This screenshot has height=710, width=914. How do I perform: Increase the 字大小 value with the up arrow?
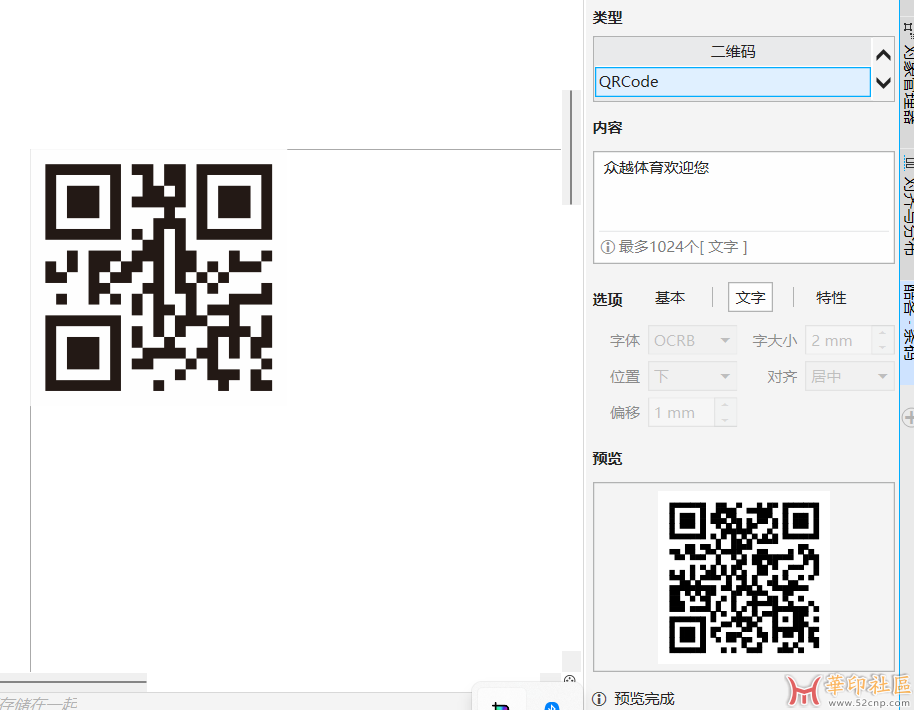[x=883, y=333]
